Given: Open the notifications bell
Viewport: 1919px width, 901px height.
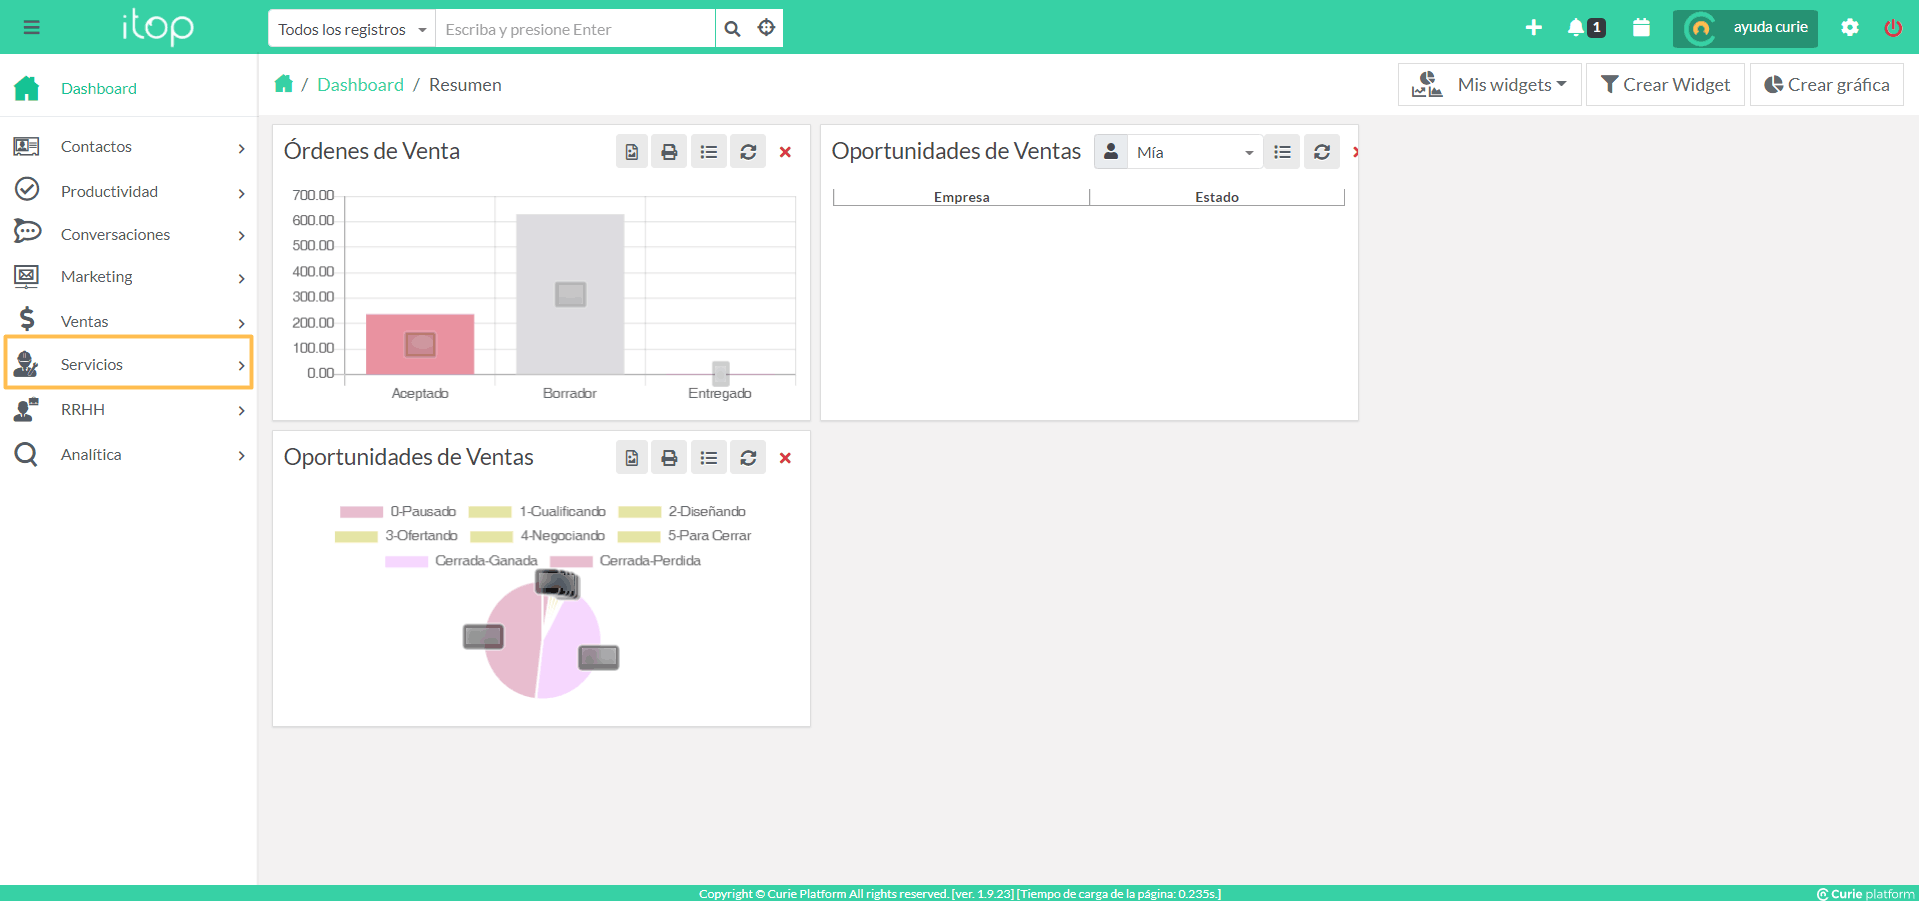Looking at the screenshot, I should click(x=1577, y=28).
